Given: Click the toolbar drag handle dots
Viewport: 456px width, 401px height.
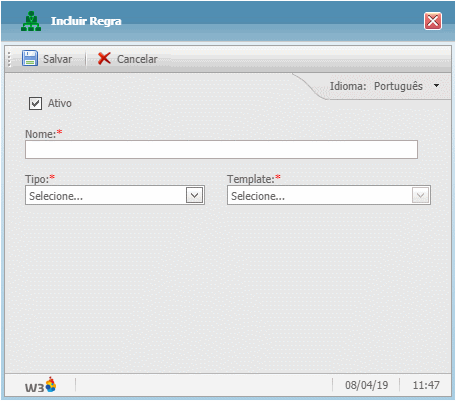Looking at the screenshot, I should coord(9,59).
